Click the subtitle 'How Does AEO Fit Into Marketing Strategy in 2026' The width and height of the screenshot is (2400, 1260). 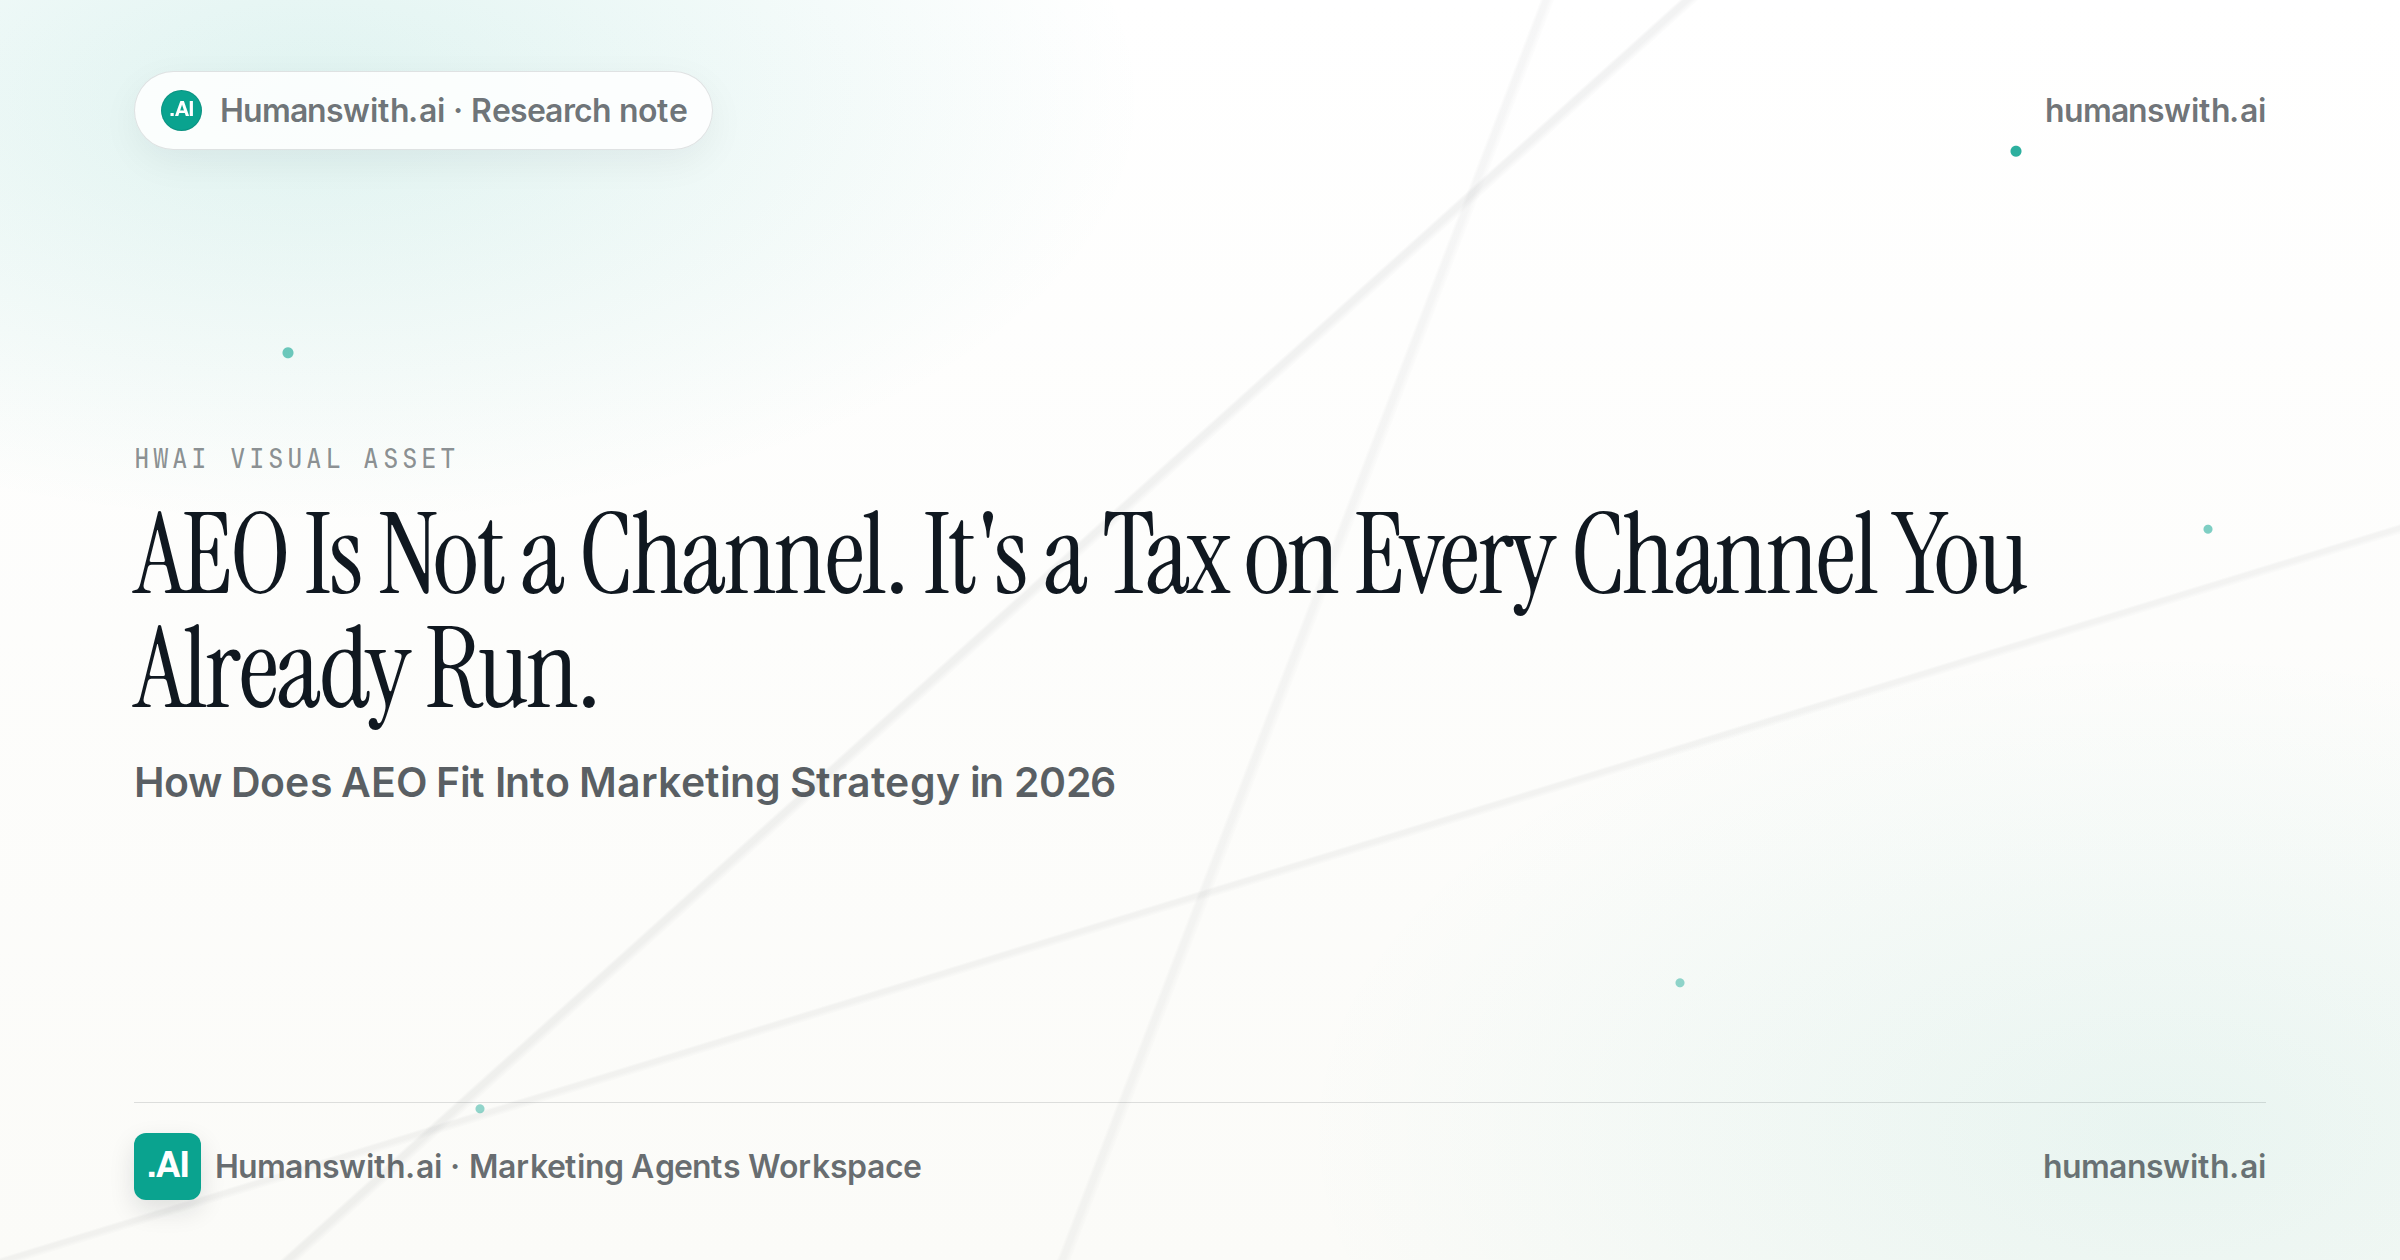pos(625,782)
